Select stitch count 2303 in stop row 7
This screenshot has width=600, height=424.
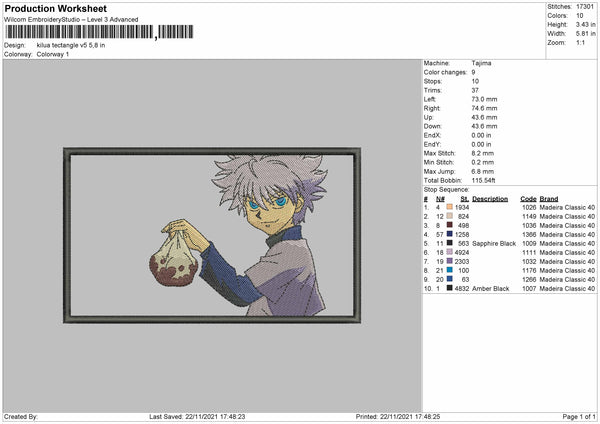coord(462,261)
